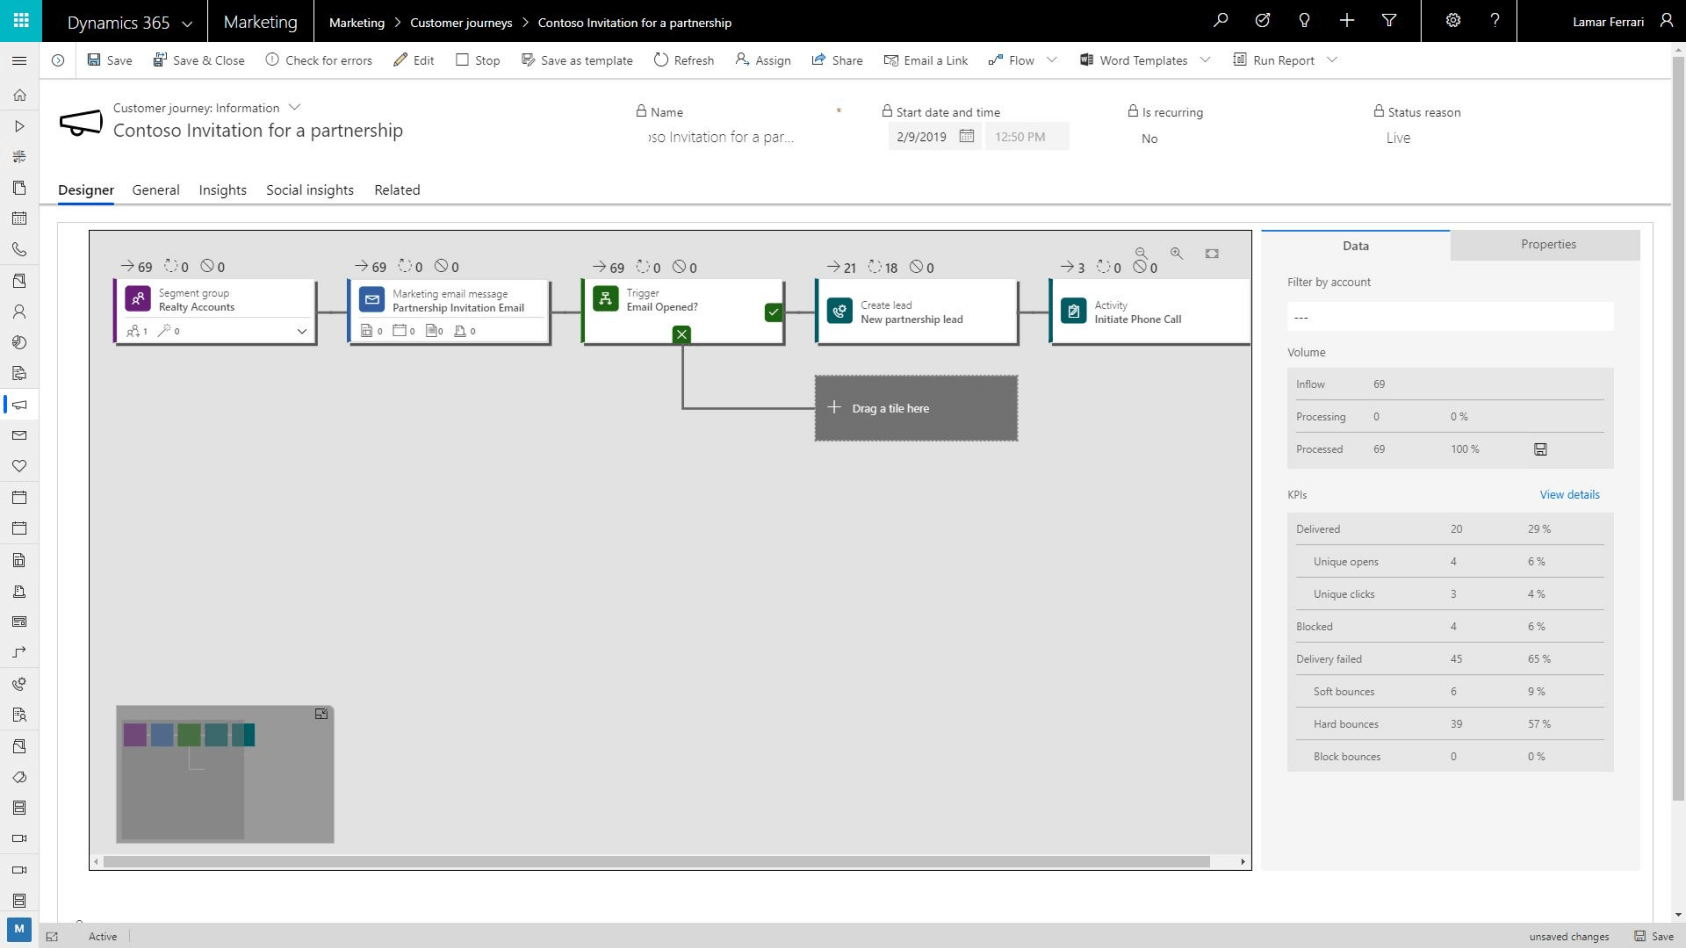
Task: Expand the Flow dropdown arrow
Action: [x=1052, y=60]
